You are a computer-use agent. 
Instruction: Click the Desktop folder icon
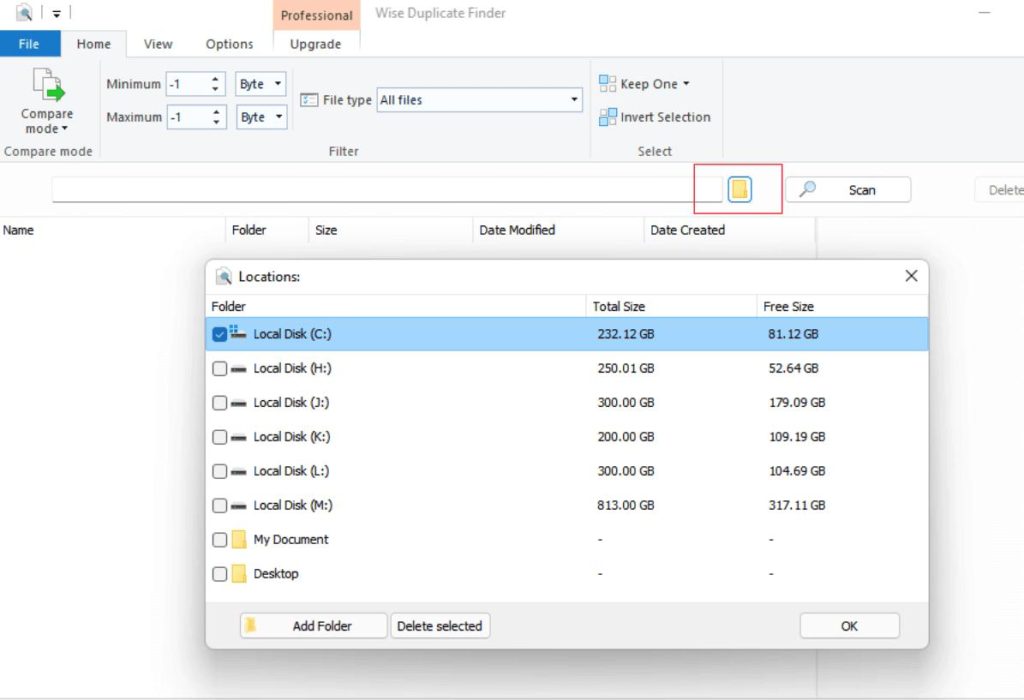239,573
